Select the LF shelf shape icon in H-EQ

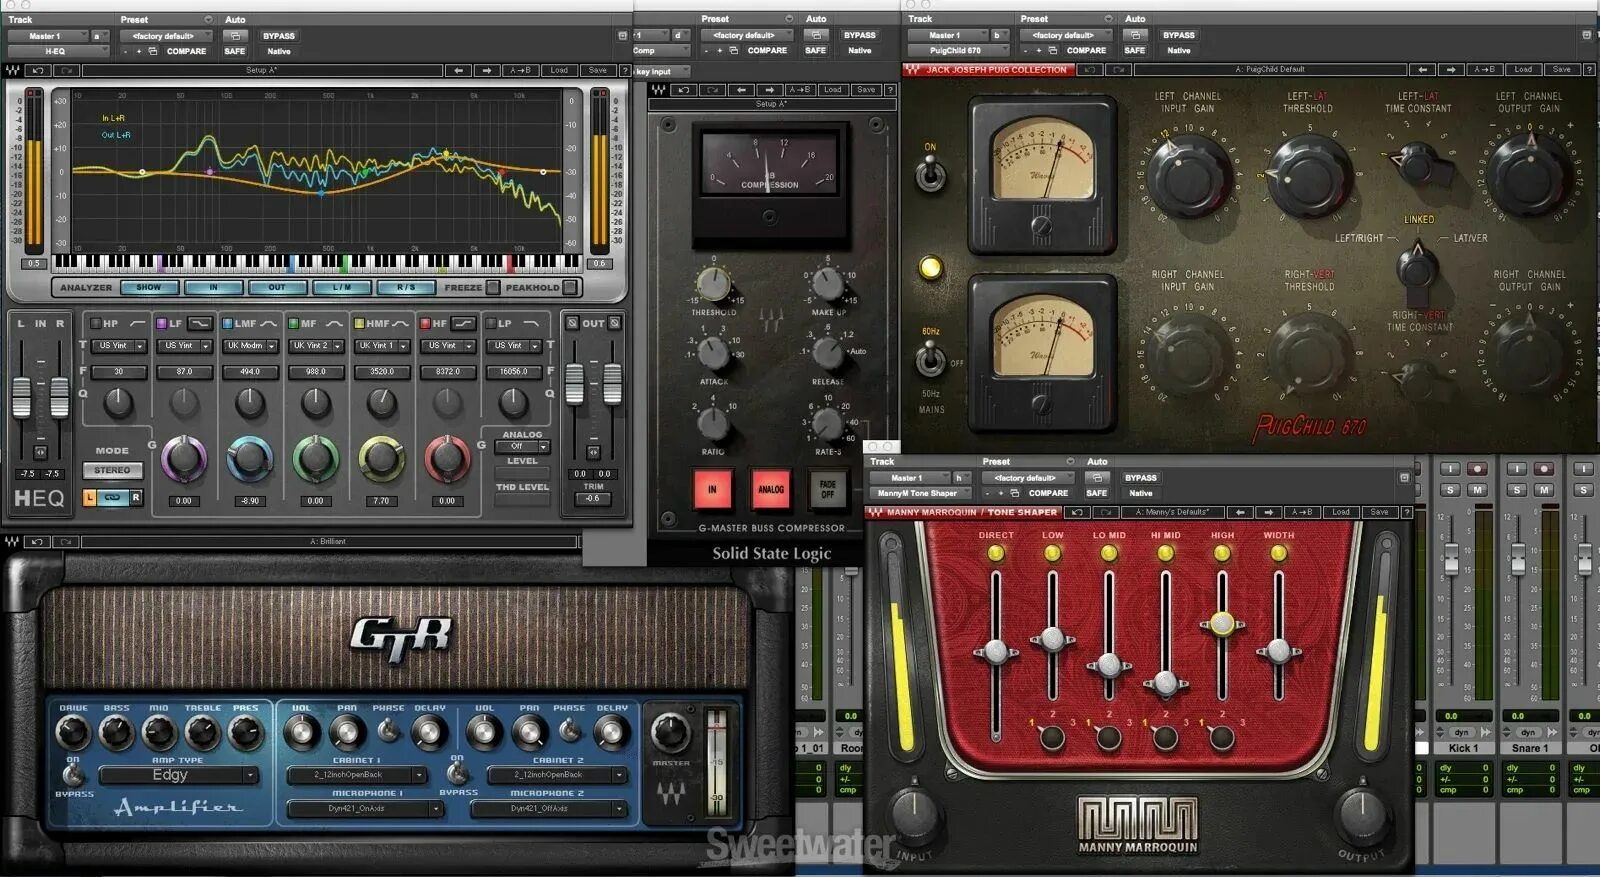(200, 323)
